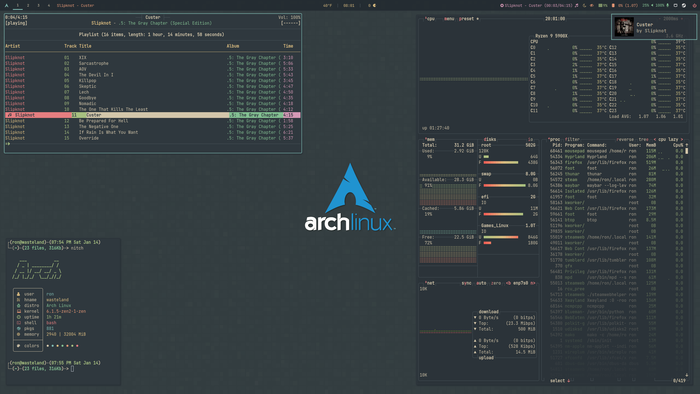Click the moon night-mode icon in top bar
This screenshot has width=700, height=394.
[x=585, y=5]
